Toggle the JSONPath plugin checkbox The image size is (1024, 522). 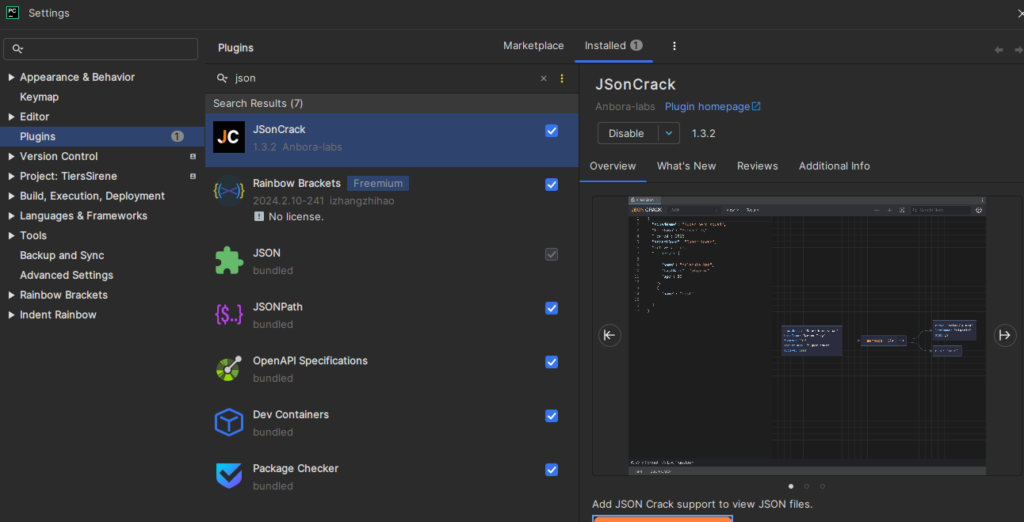click(552, 308)
